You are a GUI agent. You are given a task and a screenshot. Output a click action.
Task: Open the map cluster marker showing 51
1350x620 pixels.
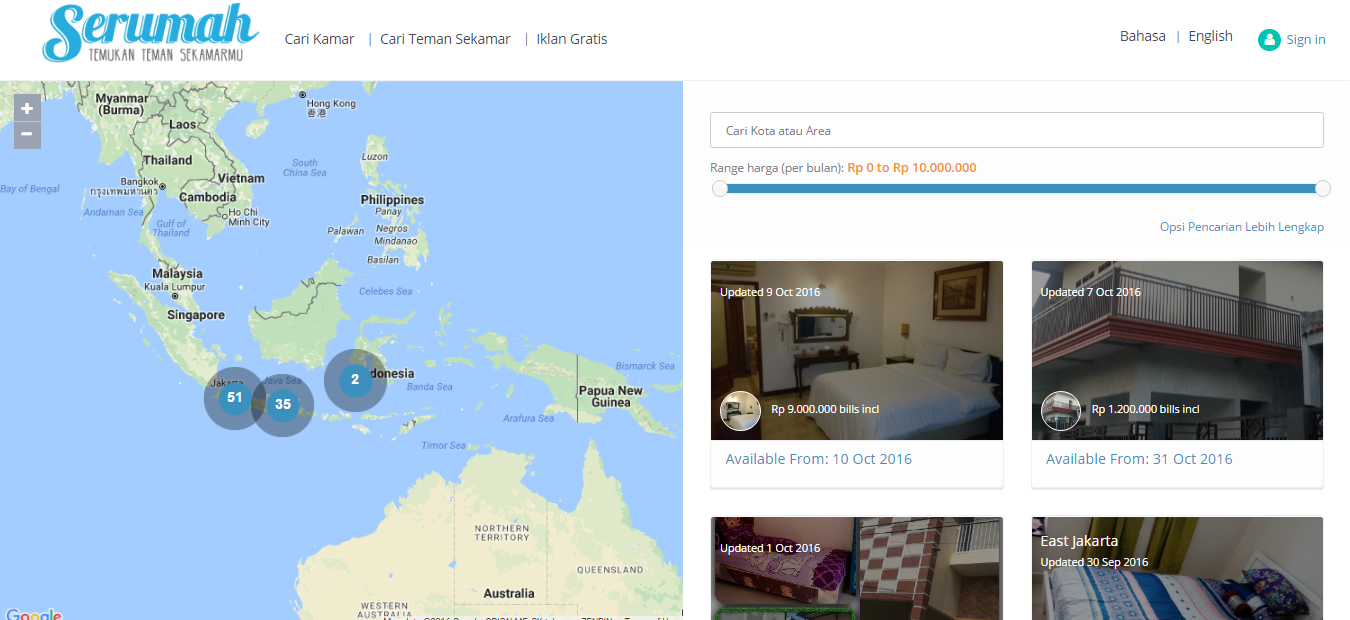(234, 398)
